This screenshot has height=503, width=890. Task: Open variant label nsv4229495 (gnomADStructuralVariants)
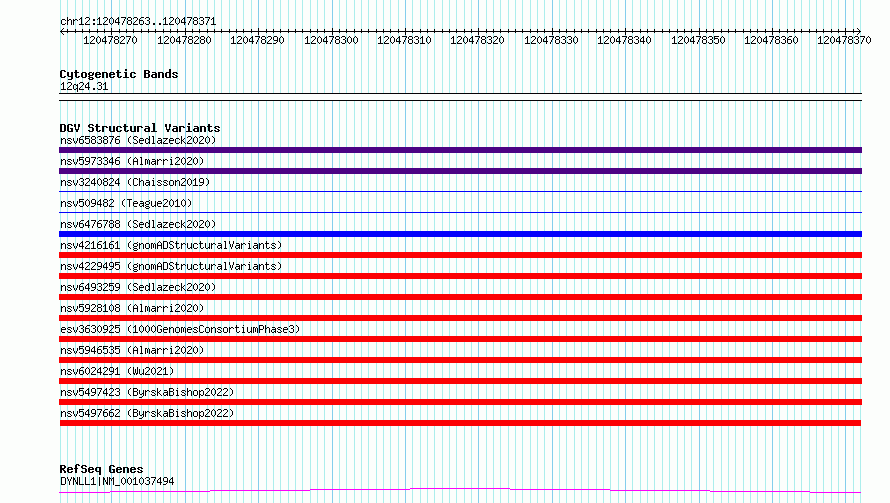[171, 266]
